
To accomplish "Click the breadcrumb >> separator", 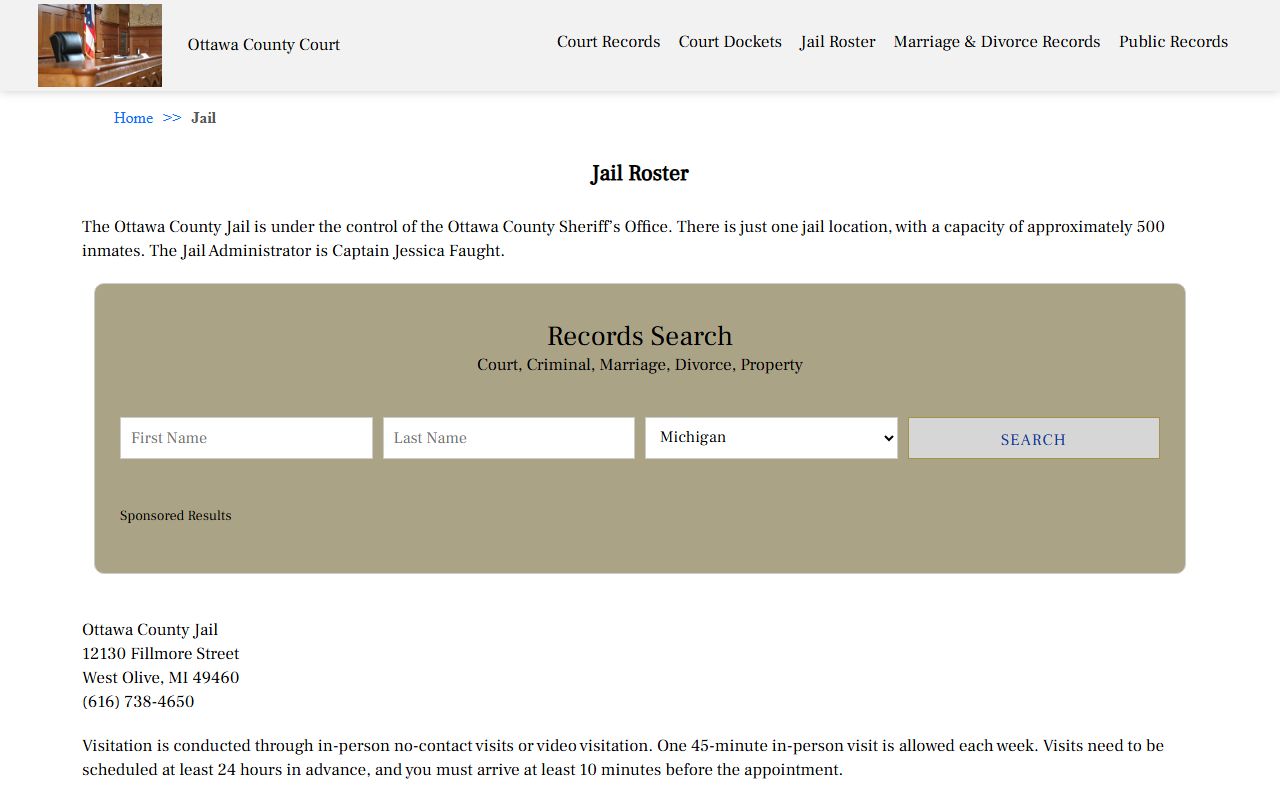I will pyautogui.click(x=172, y=118).
